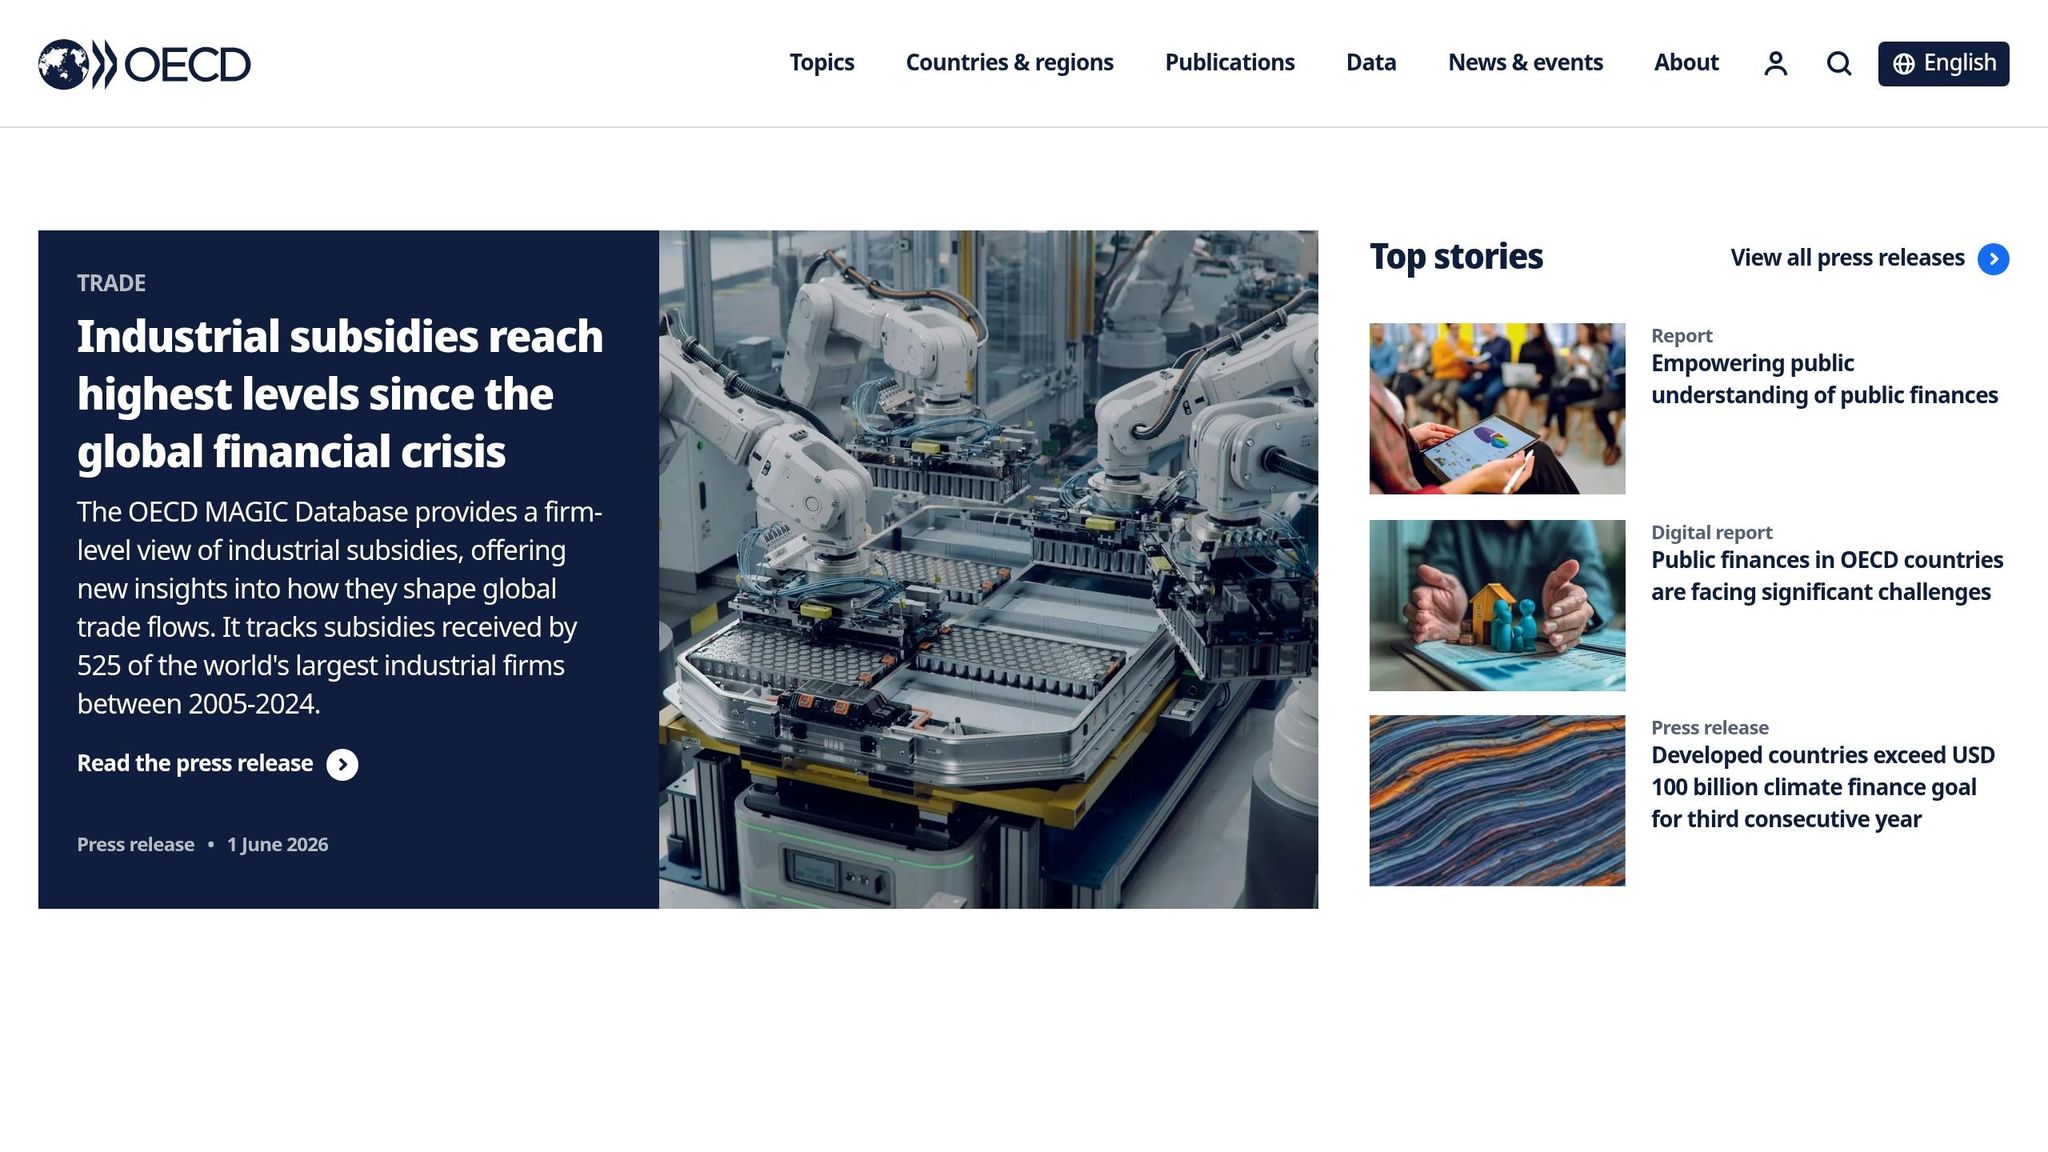This screenshot has height=1152, width=2048.
Task: Click View all press releases link
Action: point(1847,258)
